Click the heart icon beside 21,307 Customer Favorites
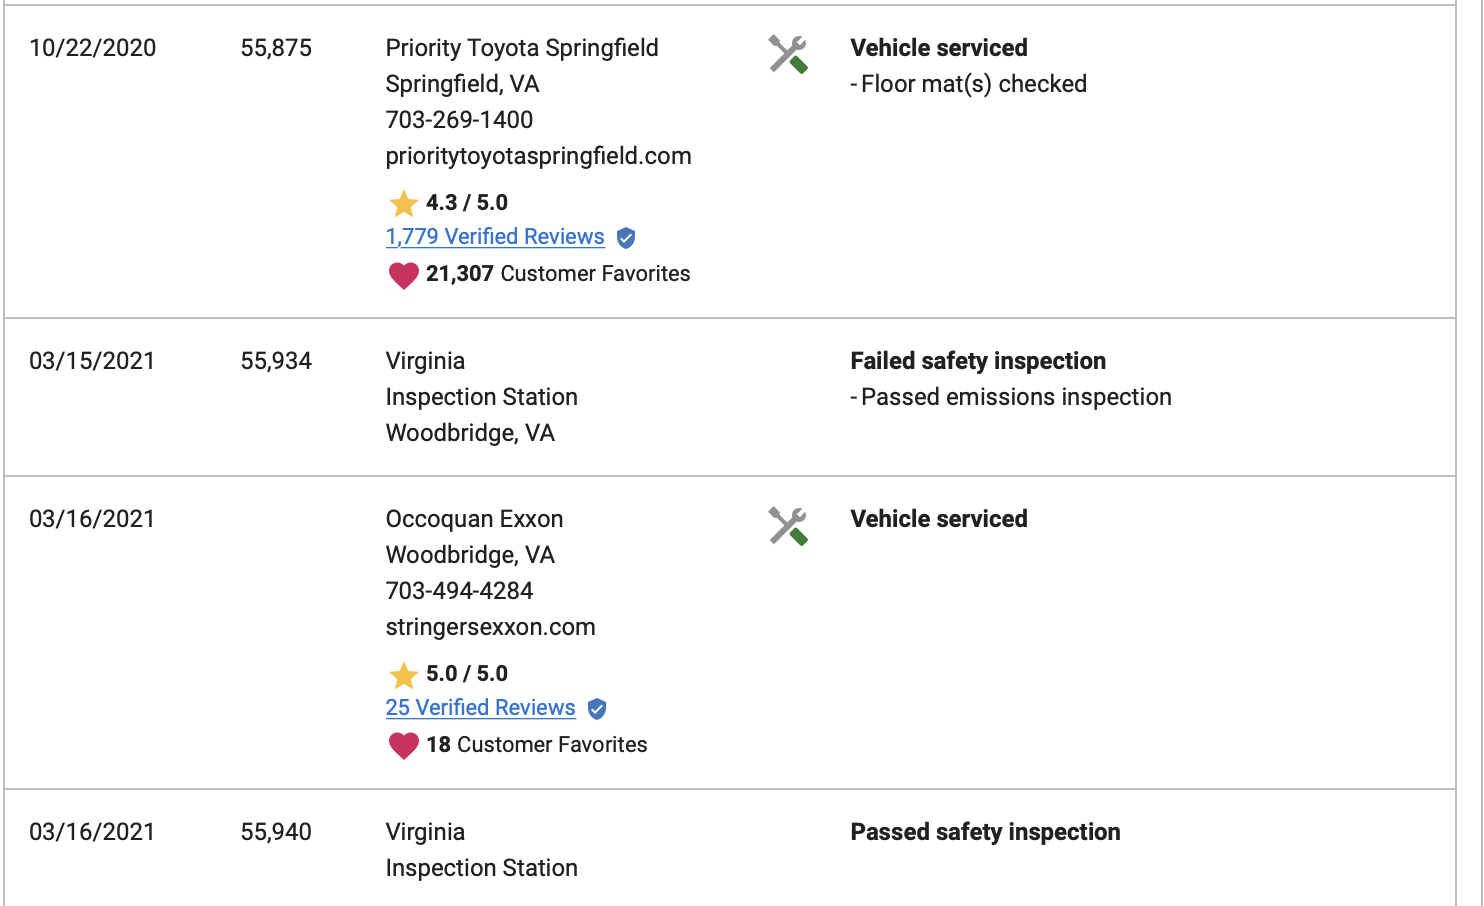Screen dimensions: 1484x906 coord(403,275)
